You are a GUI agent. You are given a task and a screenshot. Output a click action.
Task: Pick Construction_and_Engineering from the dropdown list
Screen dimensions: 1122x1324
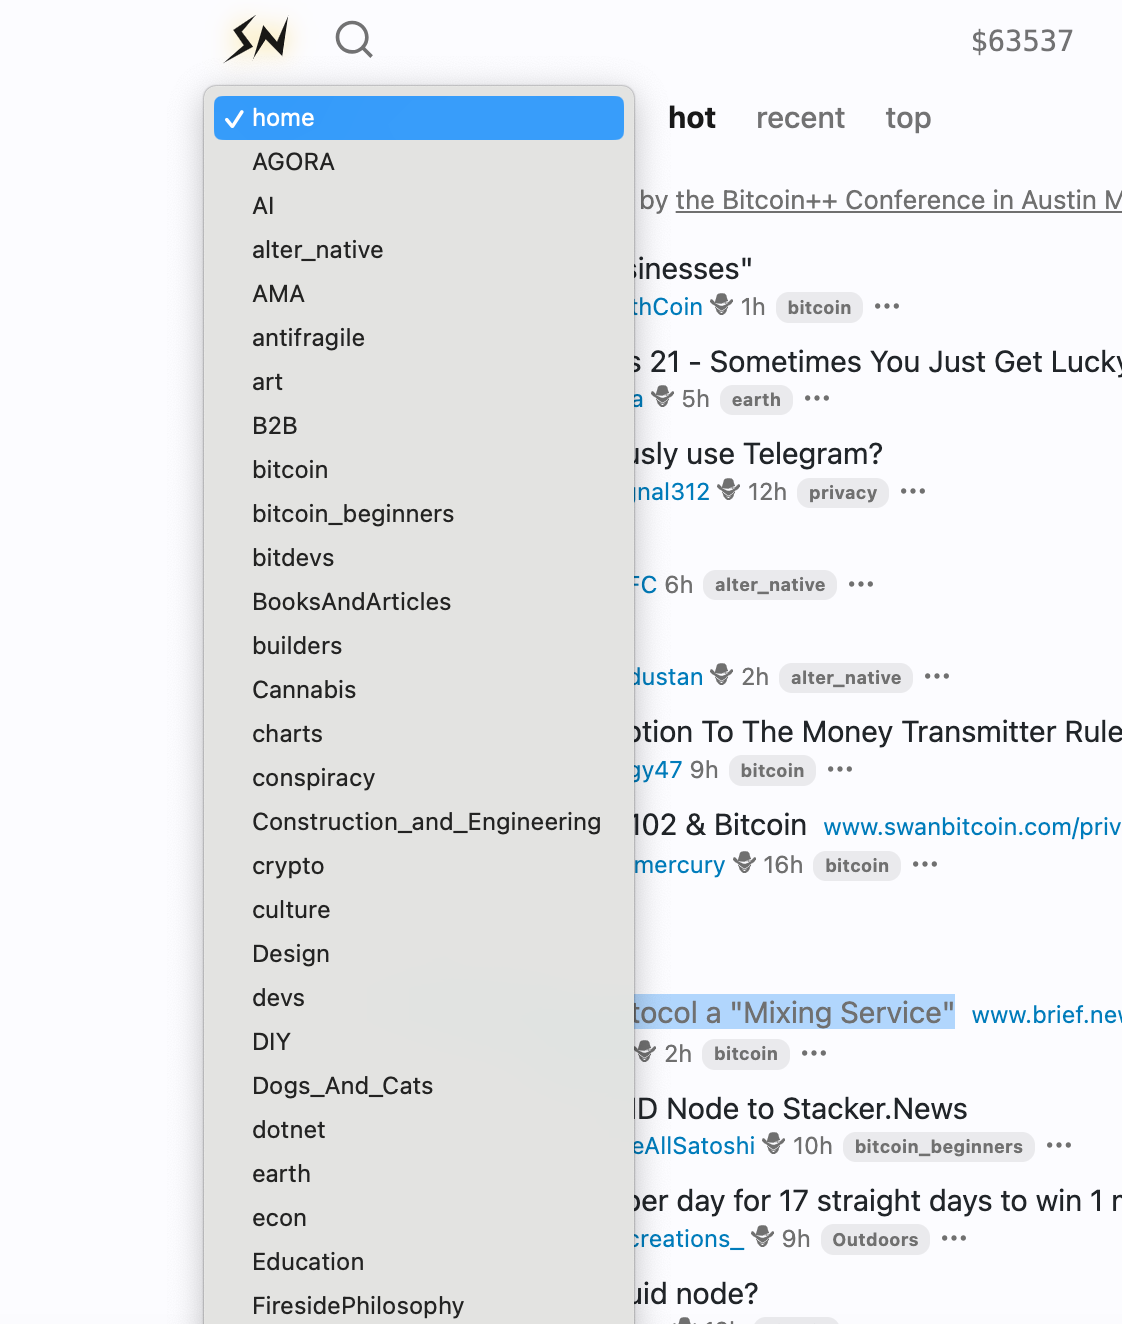426,822
